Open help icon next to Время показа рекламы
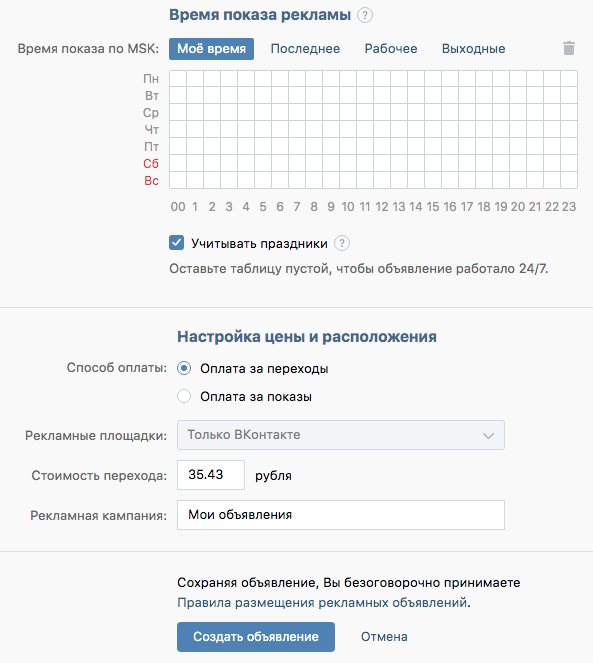This screenshot has height=663, width=593. click(365, 15)
